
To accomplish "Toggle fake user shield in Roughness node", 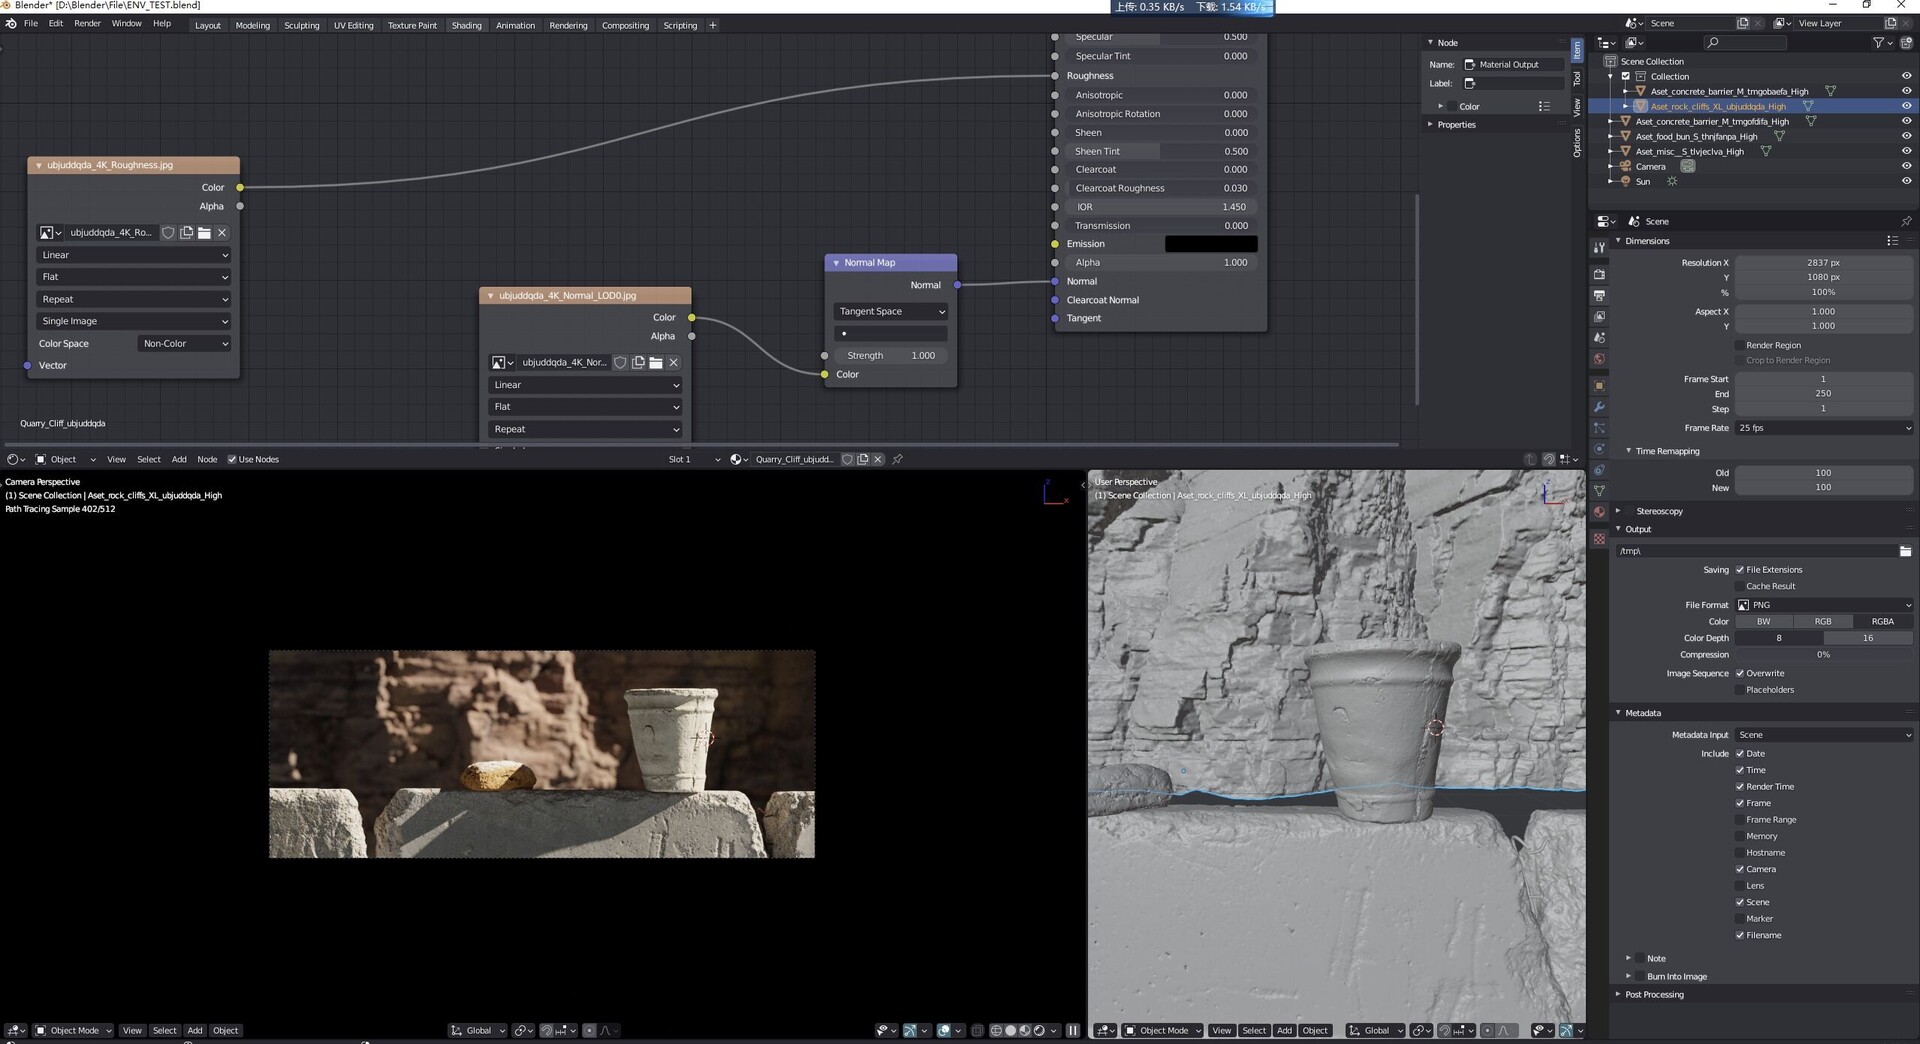I will (x=168, y=233).
